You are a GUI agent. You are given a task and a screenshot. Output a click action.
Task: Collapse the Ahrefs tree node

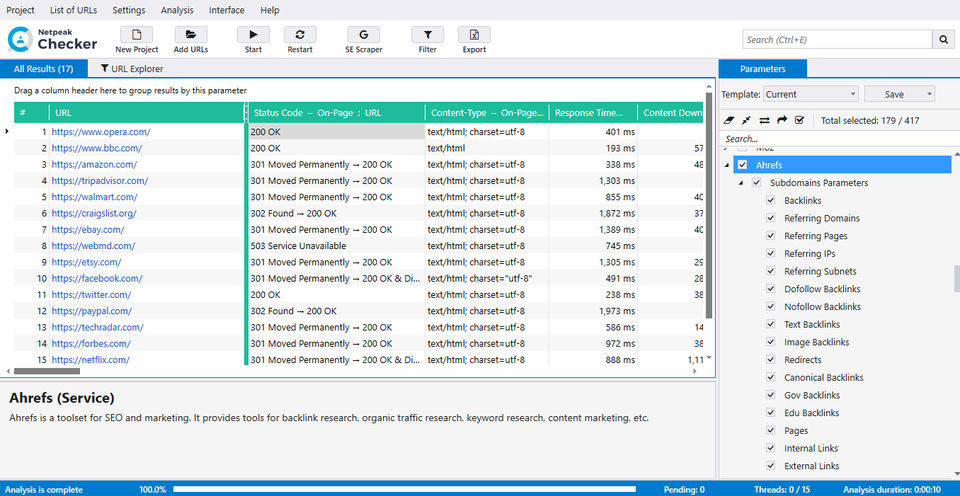(727, 165)
